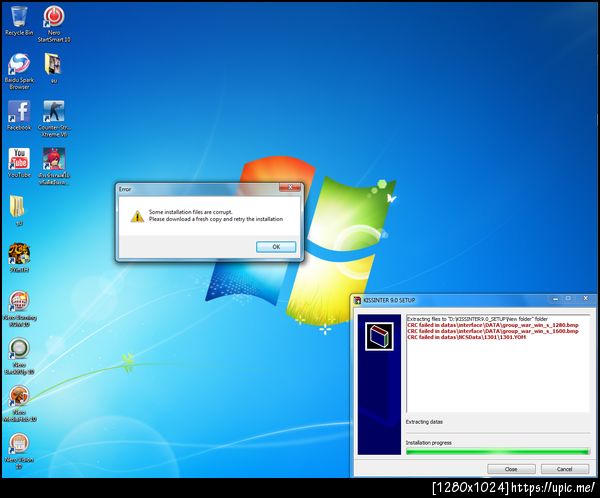Click the warning triangle icon in Error dialog
Viewport: 600px width, 498px height.
(x=137, y=216)
